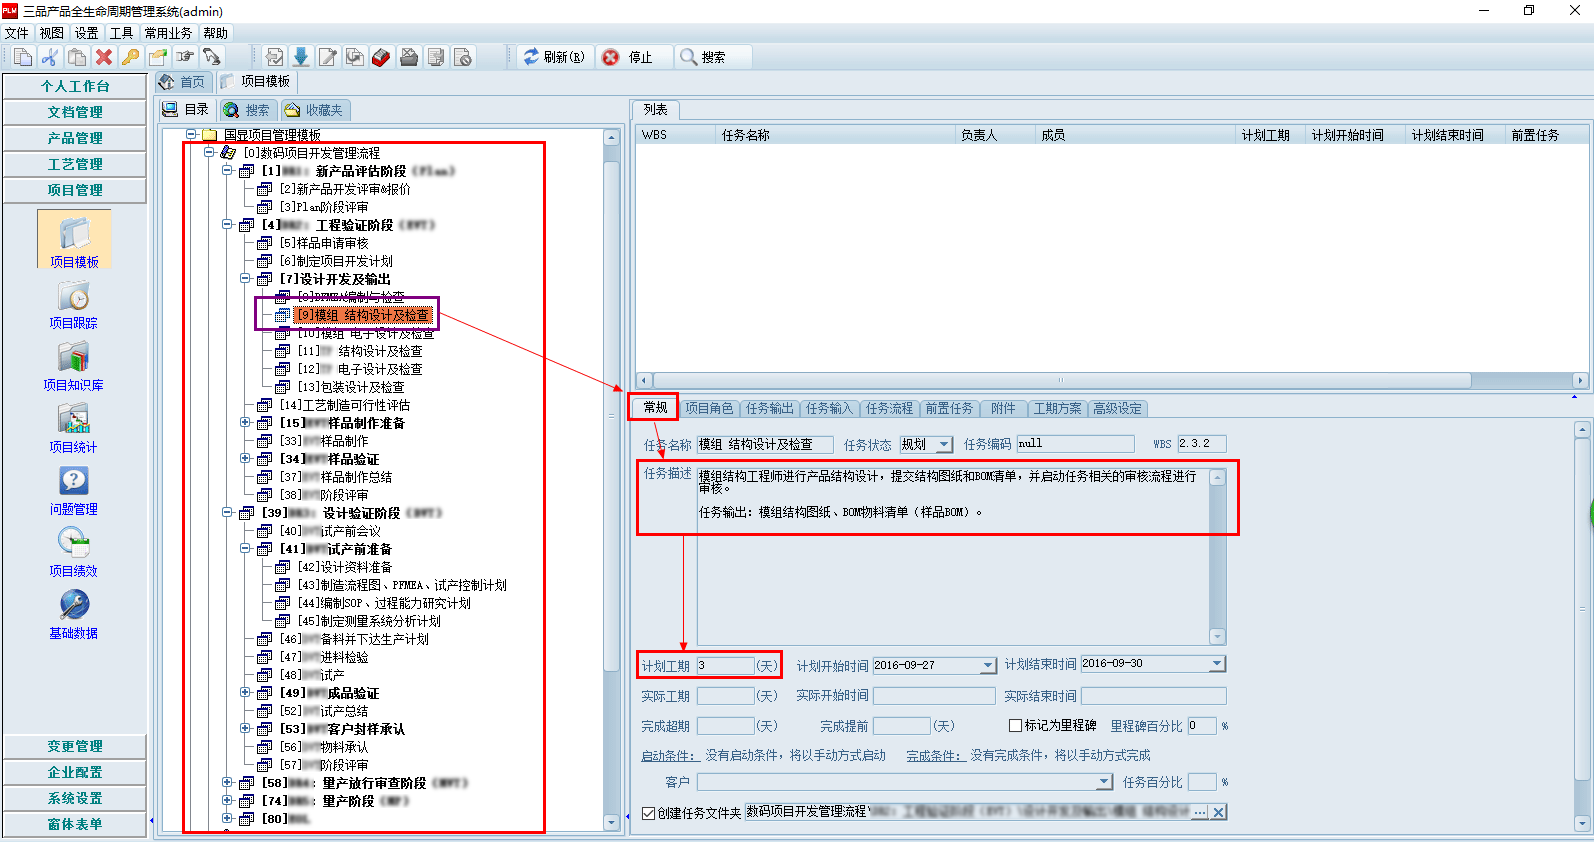
Task: Check the 标记为里程碑 checkbox
Action: 1015,725
